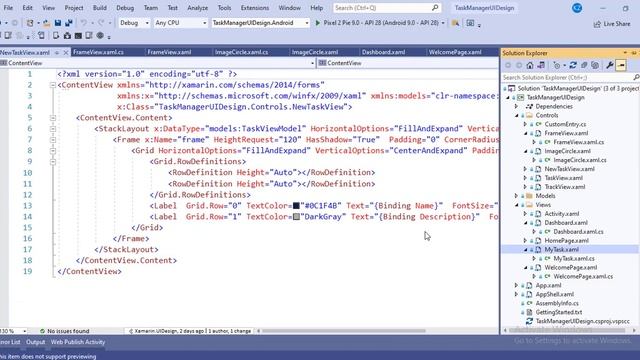
Task: Select NewTaskView.xaml in Solution Explorer
Action: coord(569,169)
